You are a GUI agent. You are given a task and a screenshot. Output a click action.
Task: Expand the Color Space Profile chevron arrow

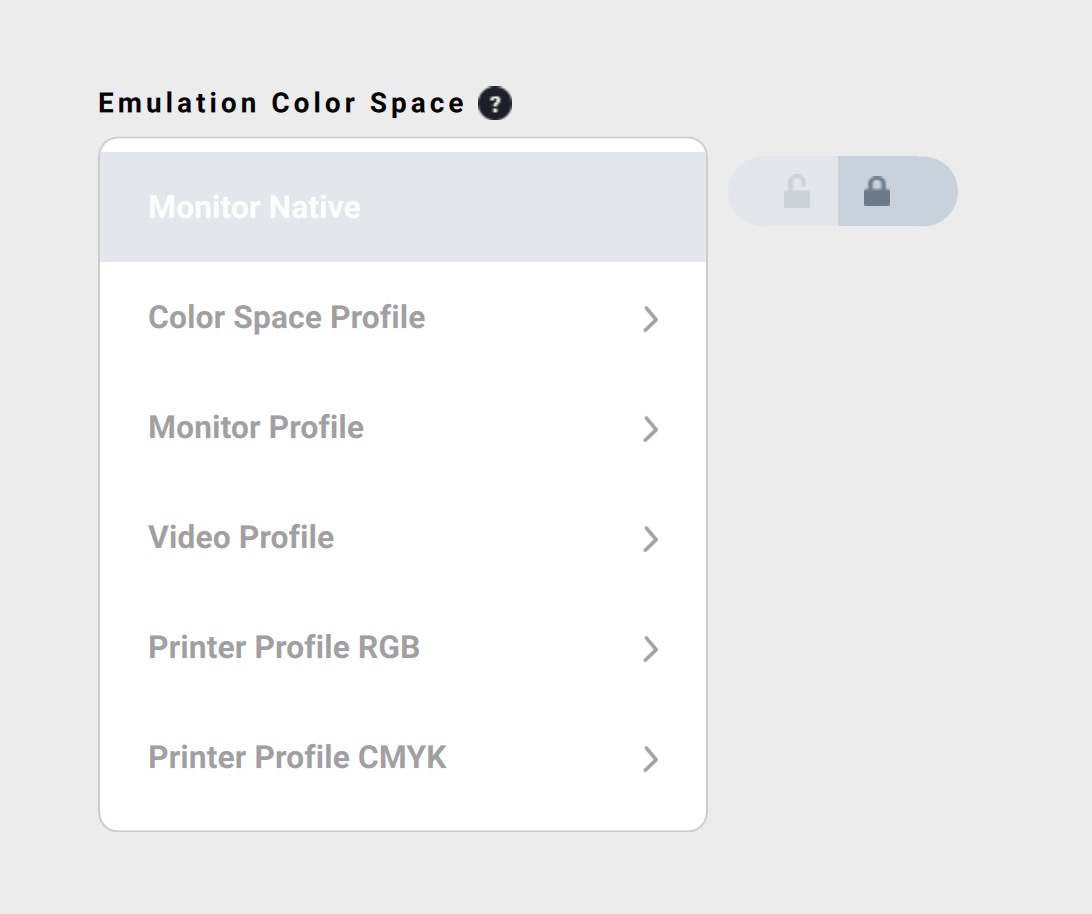650,319
